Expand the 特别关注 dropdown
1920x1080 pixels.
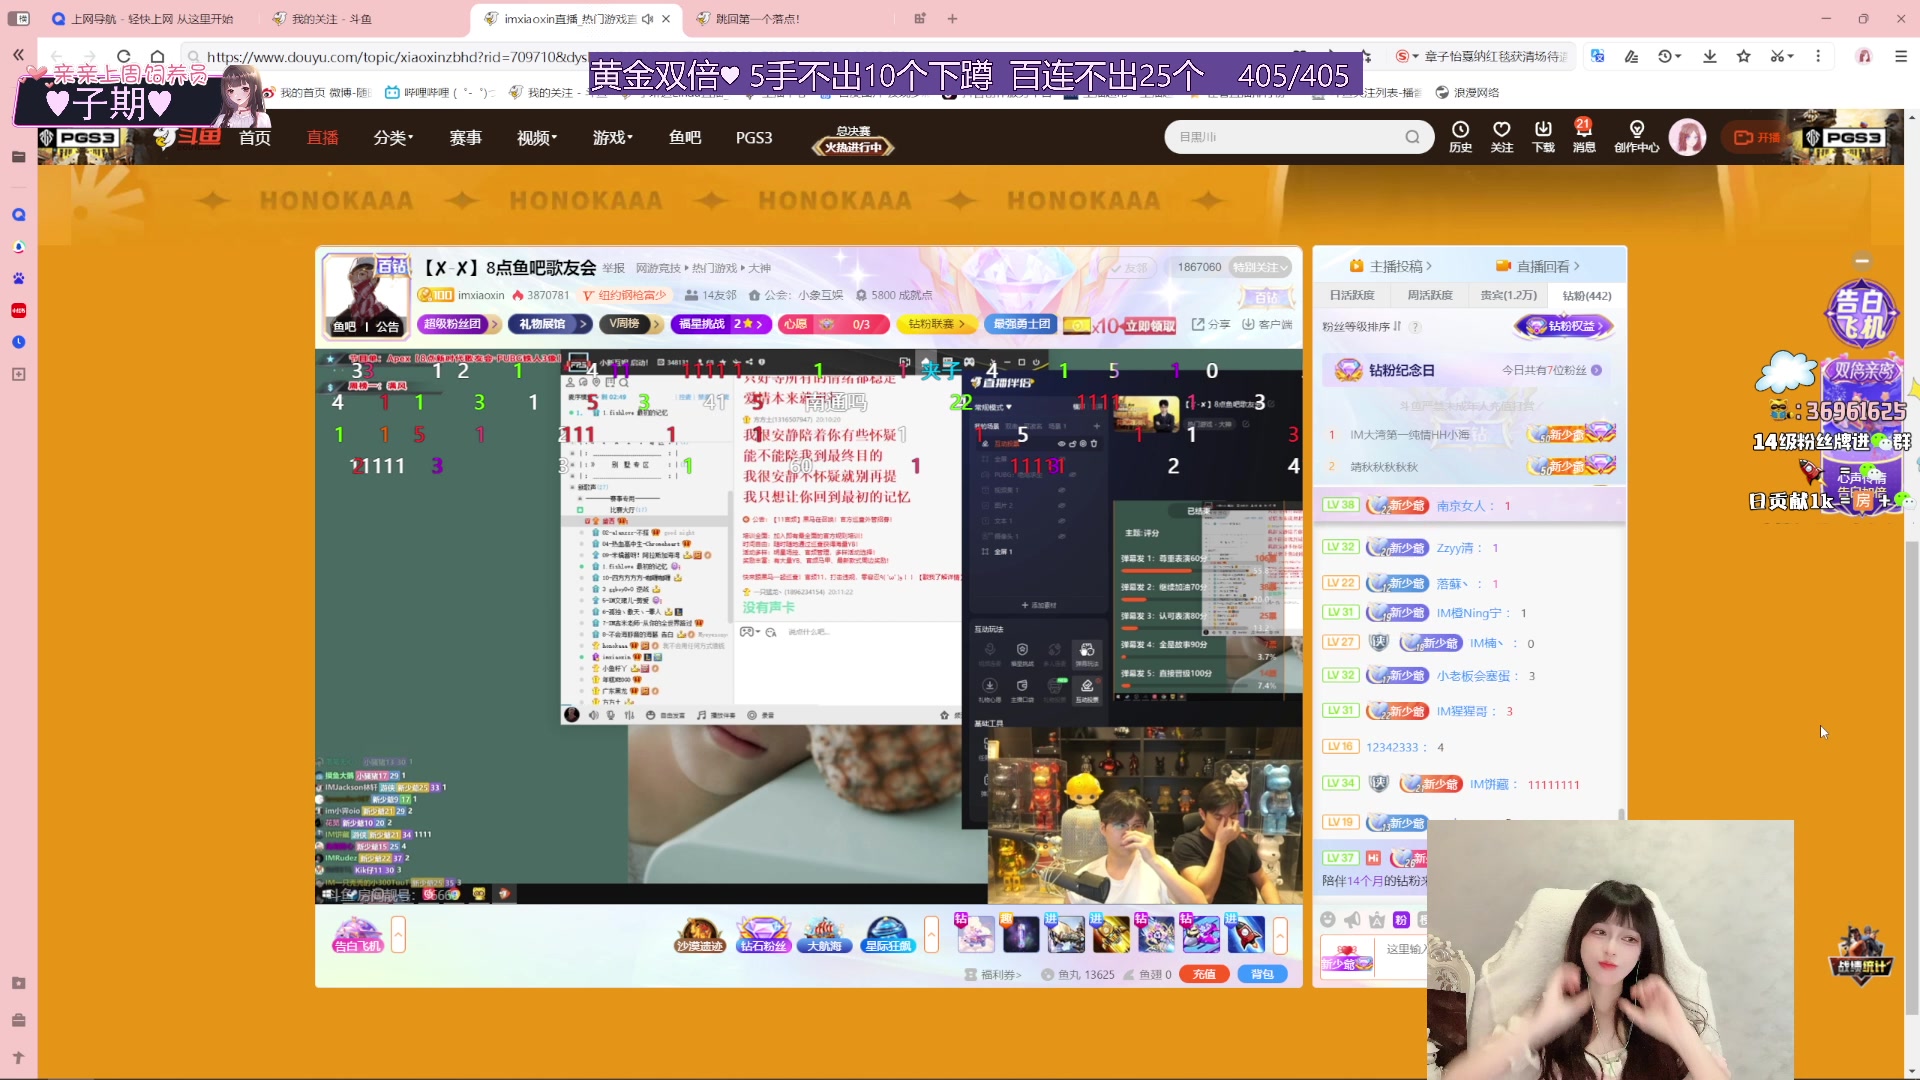tap(1260, 267)
